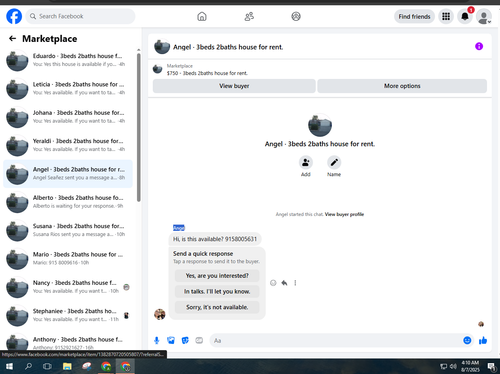Click buyer avatar beside quick responses
The width and height of the screenshot is (500, 374).
(160, 314)
